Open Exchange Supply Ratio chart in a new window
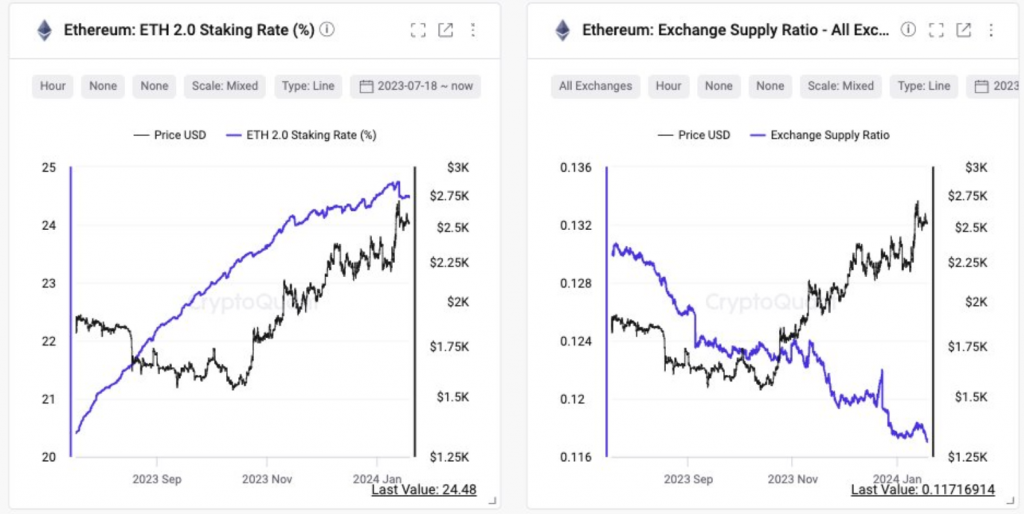 pos(964,30)
